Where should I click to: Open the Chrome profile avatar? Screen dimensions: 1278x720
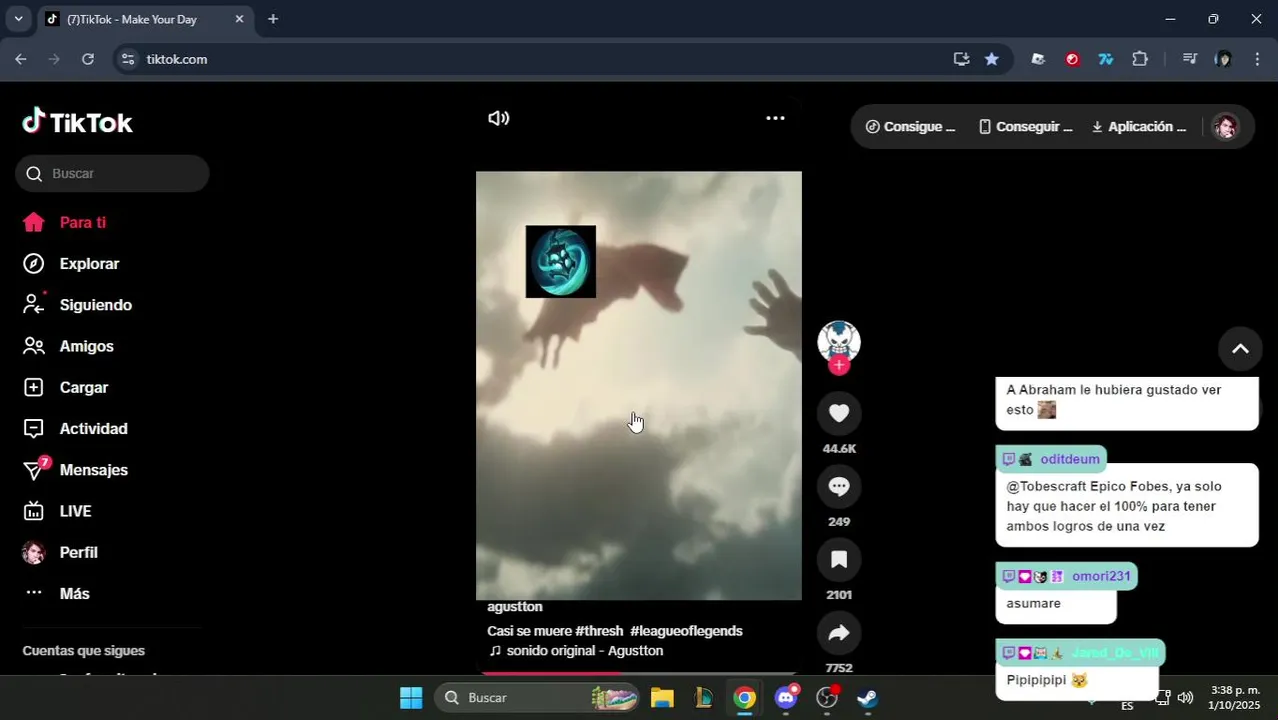pyautogui.click(x=1223, y=59)
